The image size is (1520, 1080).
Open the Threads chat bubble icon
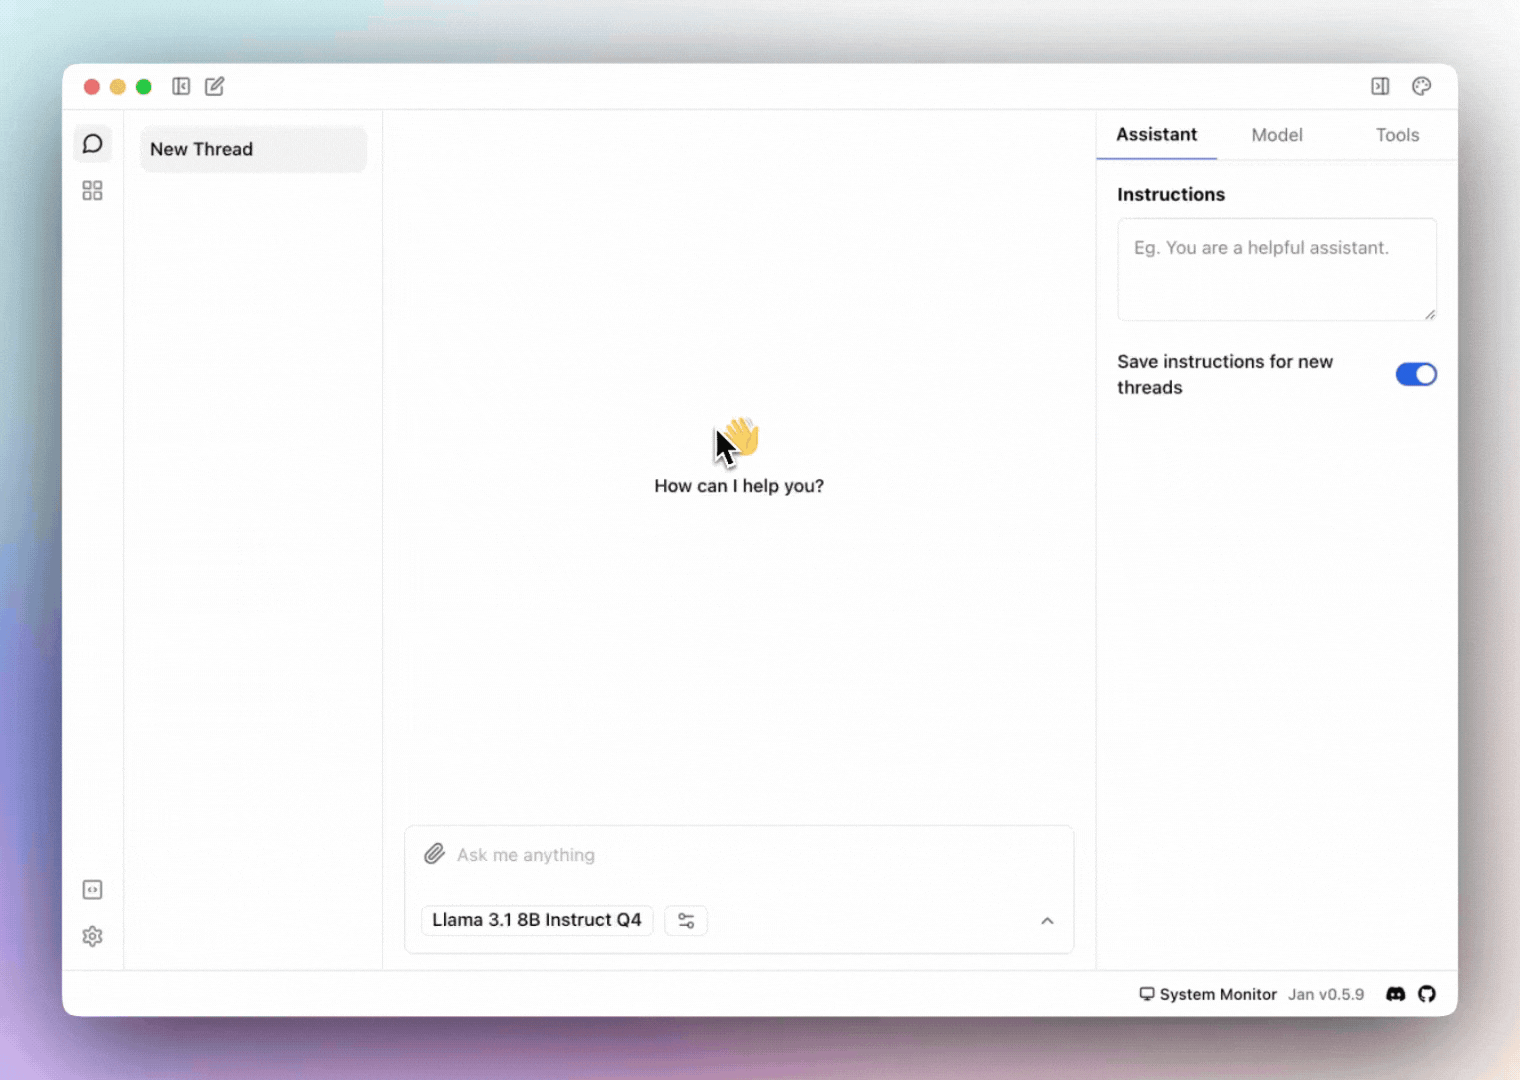point(92,144)
